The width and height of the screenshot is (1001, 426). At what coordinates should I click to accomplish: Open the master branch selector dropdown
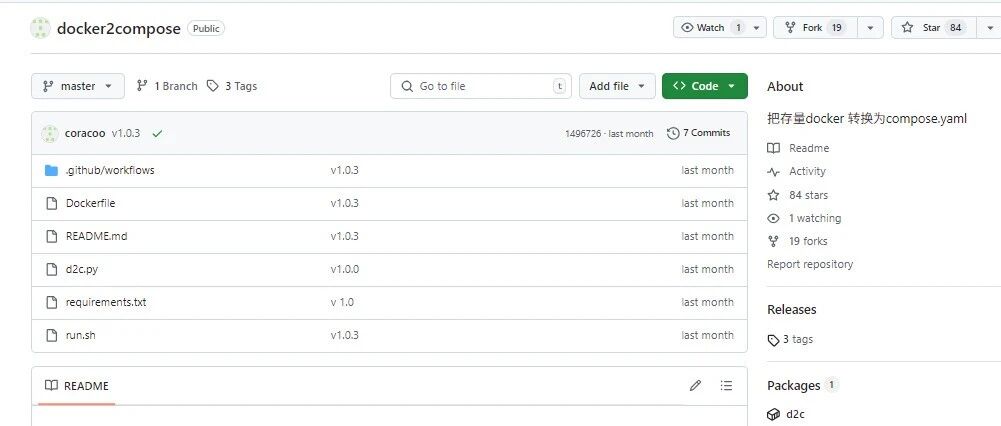pos(78,86)
